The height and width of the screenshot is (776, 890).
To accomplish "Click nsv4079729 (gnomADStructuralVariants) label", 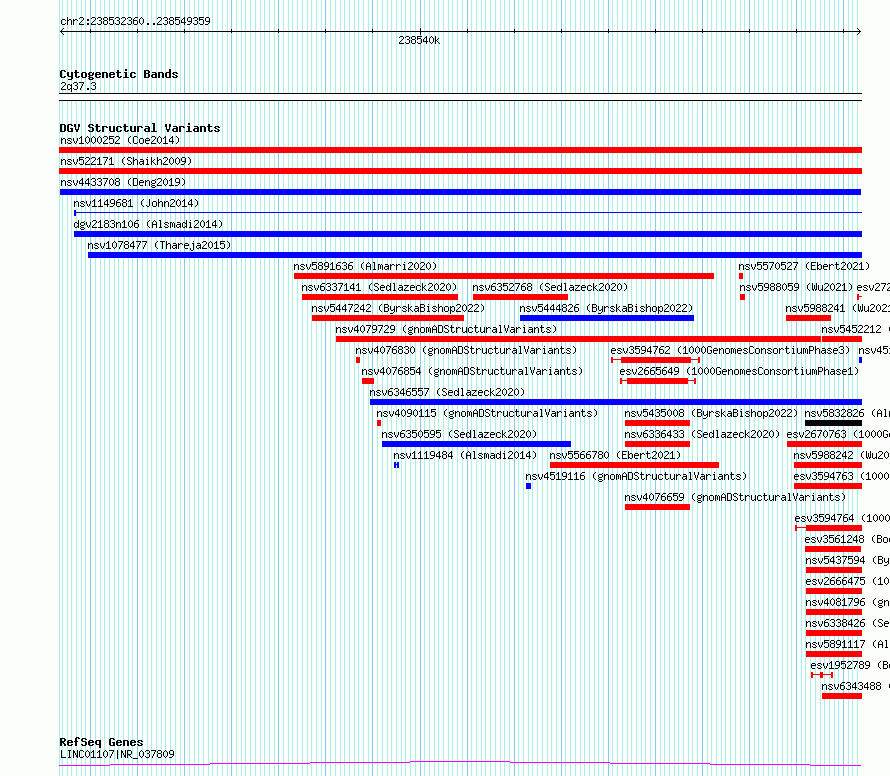I will tap(446, 329).
